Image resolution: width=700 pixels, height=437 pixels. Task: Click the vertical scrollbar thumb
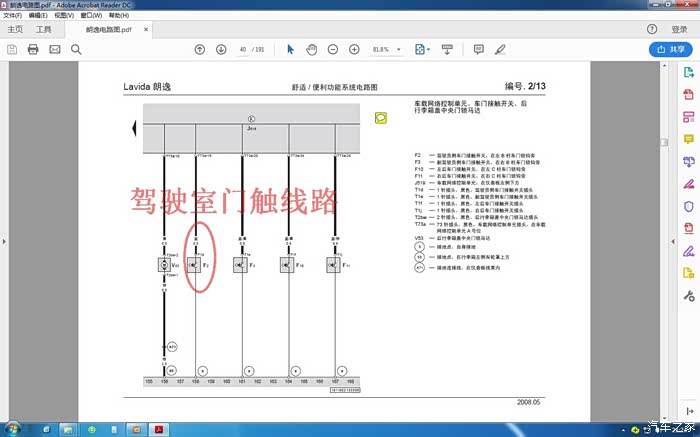(664, 142)
